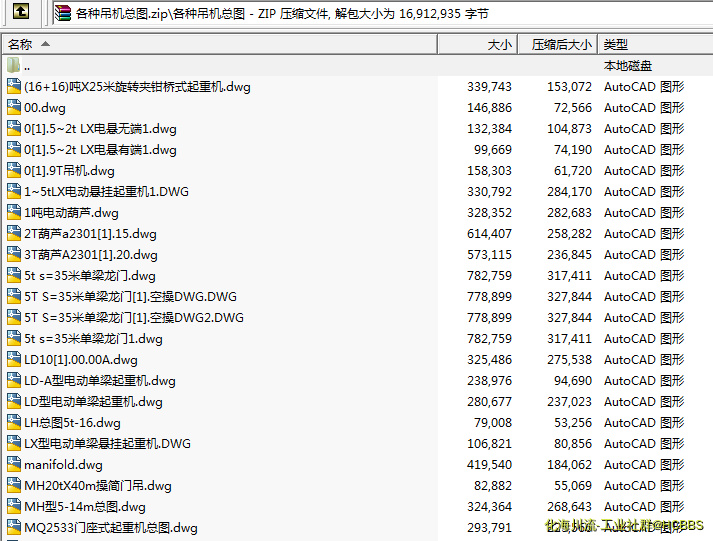Select file name manifold.dwg

63,465
